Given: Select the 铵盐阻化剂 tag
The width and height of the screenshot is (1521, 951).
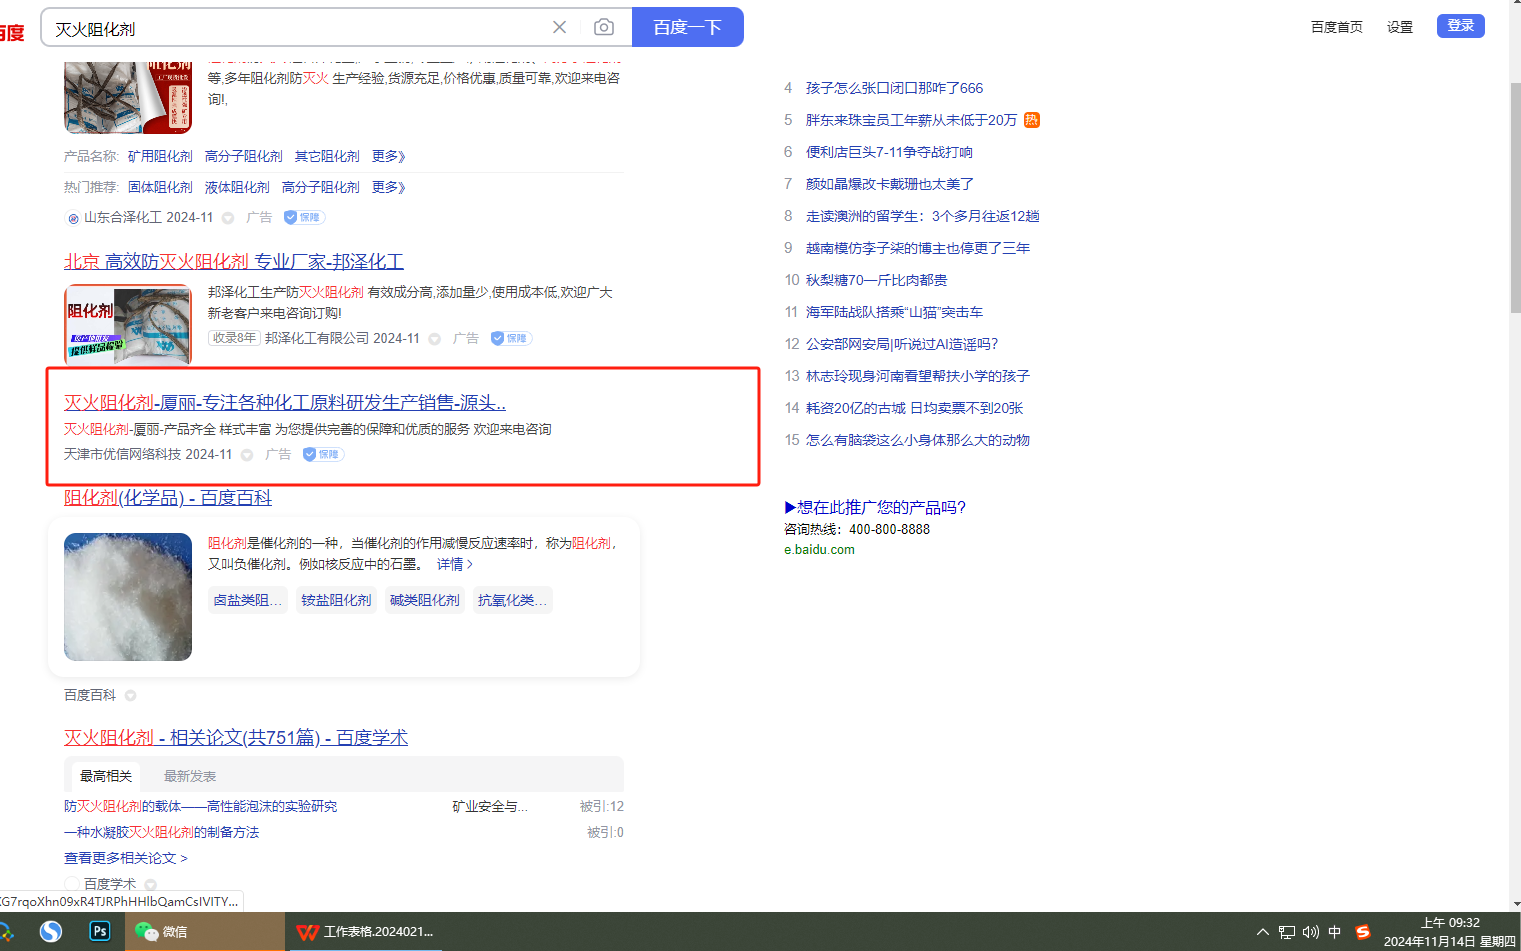Looking at the screenshot, I should (x=336, y=600).
